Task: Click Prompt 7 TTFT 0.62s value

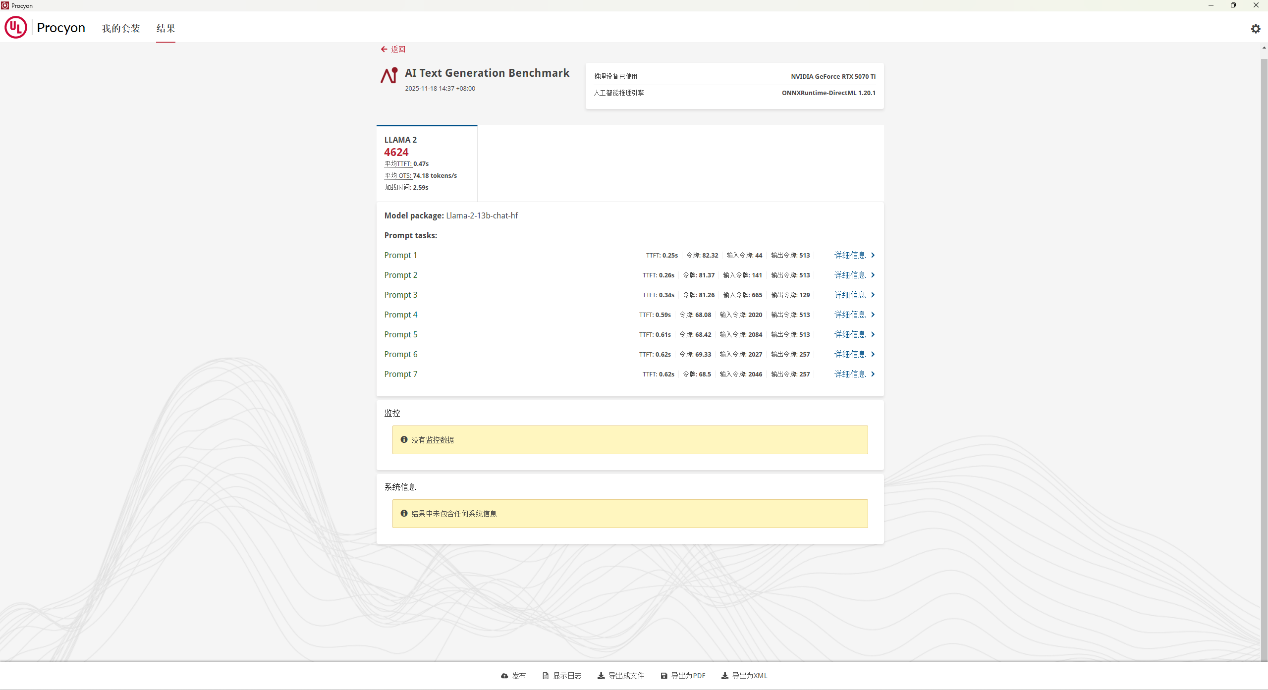Action: [x=667, y=374]
